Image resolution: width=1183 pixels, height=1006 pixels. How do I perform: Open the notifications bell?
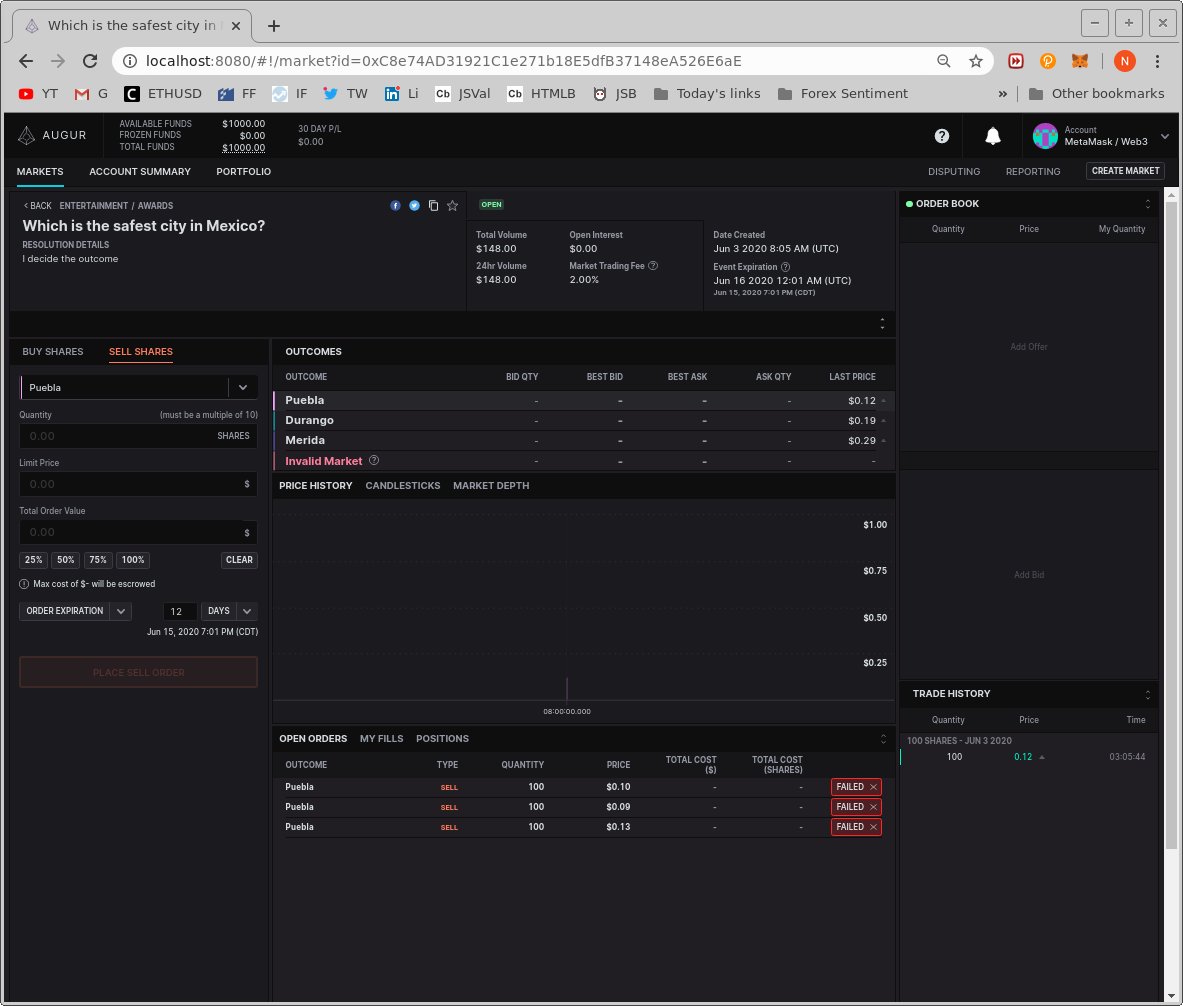(x=992, y=136)
